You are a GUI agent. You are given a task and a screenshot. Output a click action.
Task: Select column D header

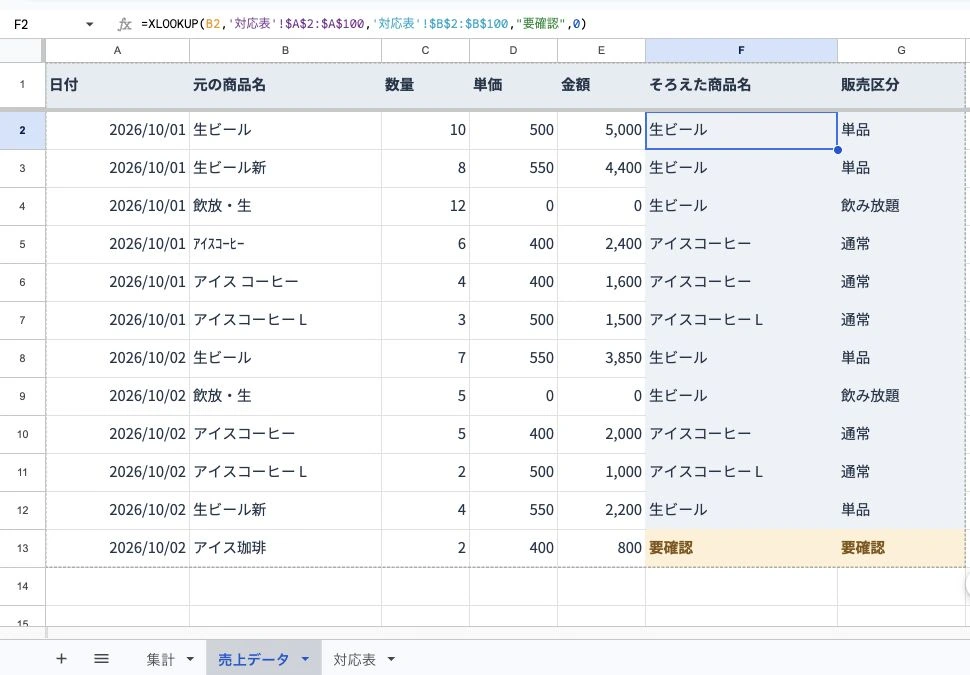point(513,51)
